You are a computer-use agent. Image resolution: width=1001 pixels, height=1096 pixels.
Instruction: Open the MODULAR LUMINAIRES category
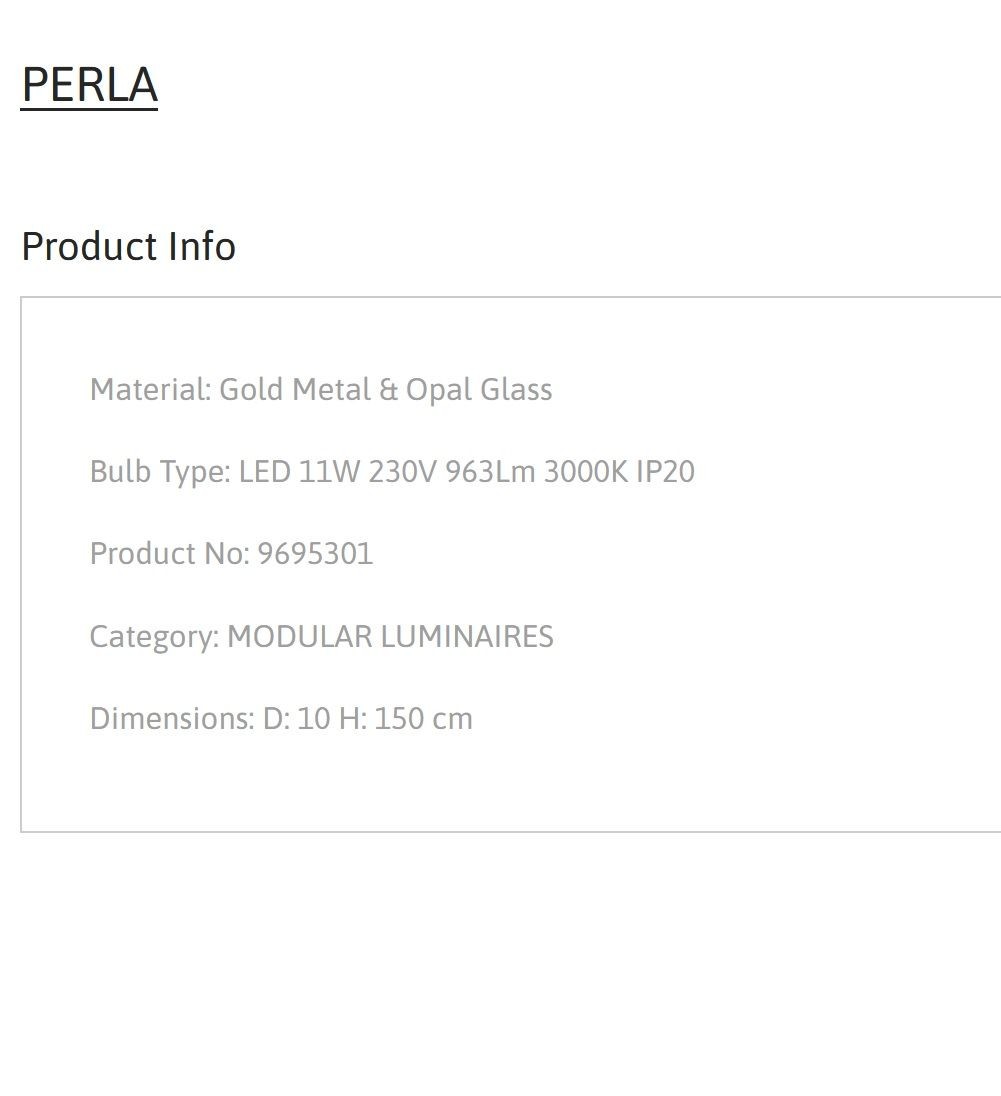point(390,636)
